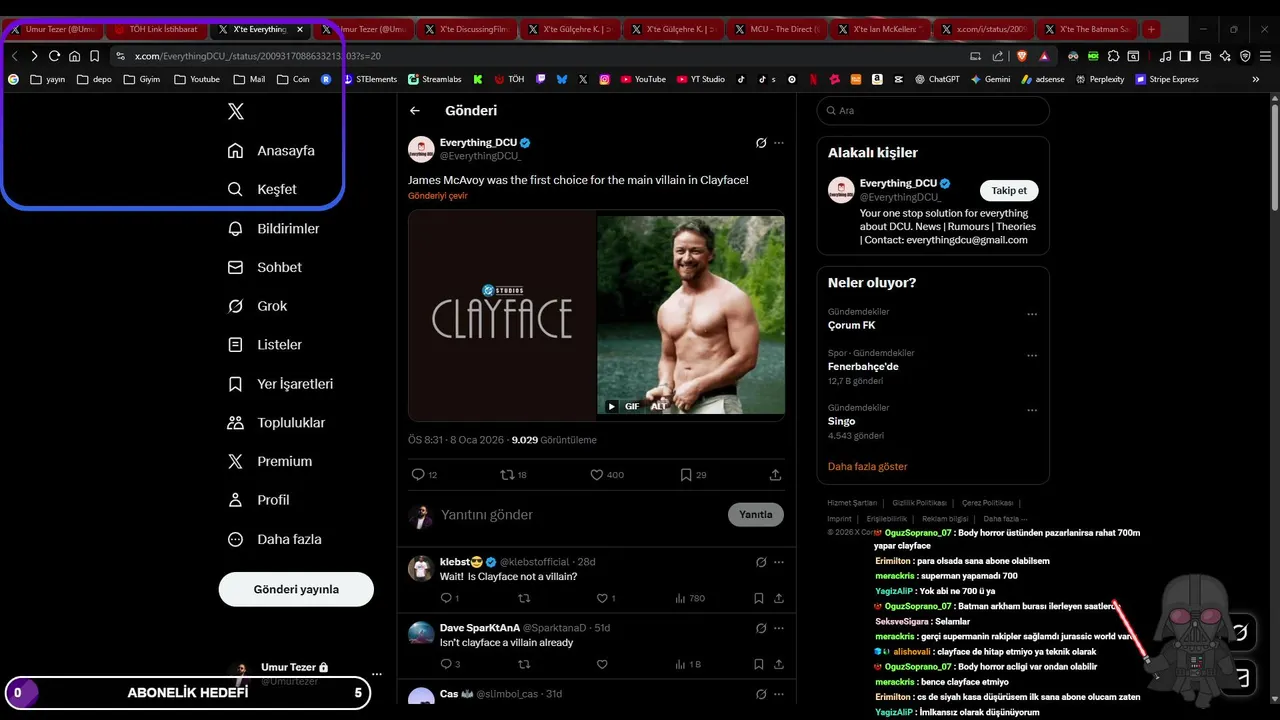Screen dimensions: 1280x720
Task: Open Cas reply more options
Action: tap(779, 694)
